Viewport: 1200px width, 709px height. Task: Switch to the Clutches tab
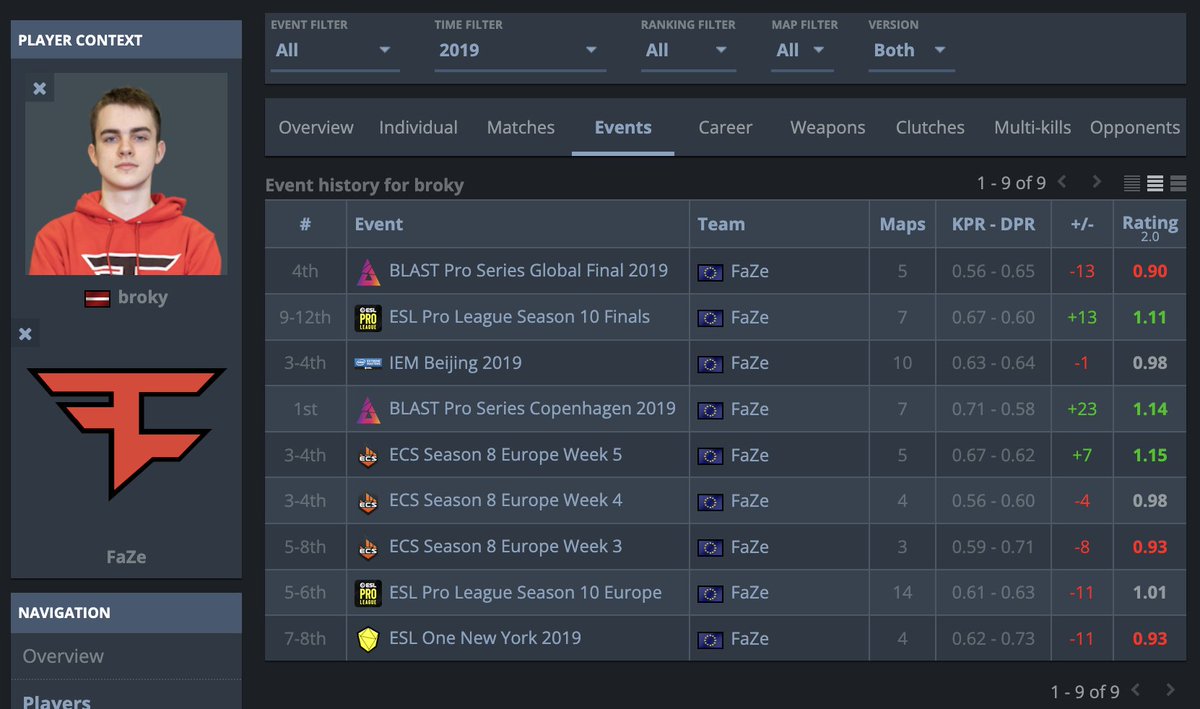point(930,128)
